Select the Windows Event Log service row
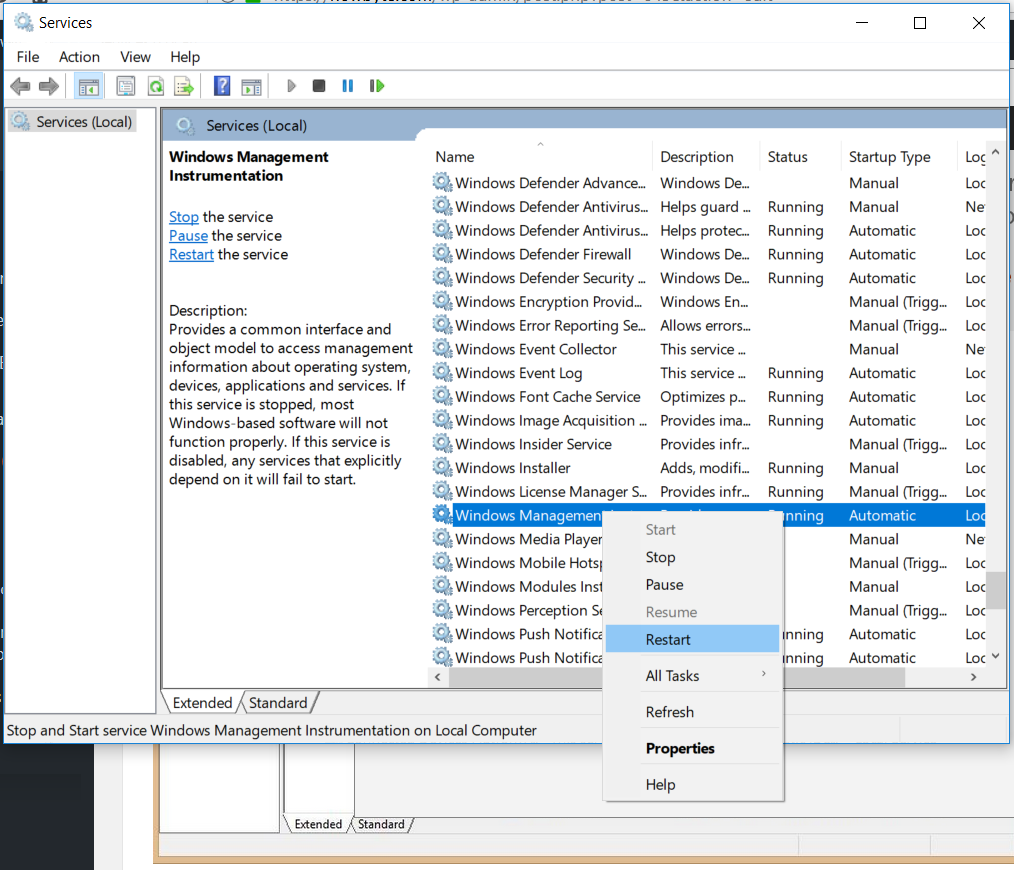 pyautogui.click(x=708, y=373)
